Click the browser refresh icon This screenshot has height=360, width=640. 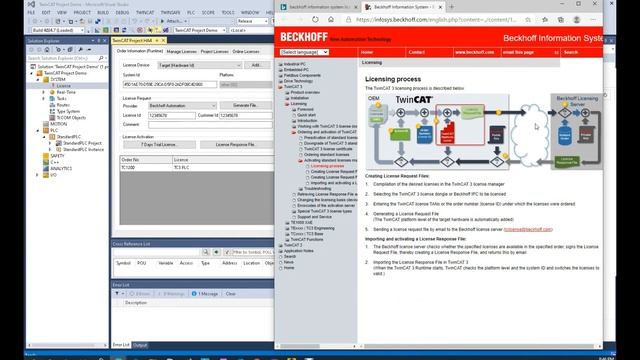315,19
